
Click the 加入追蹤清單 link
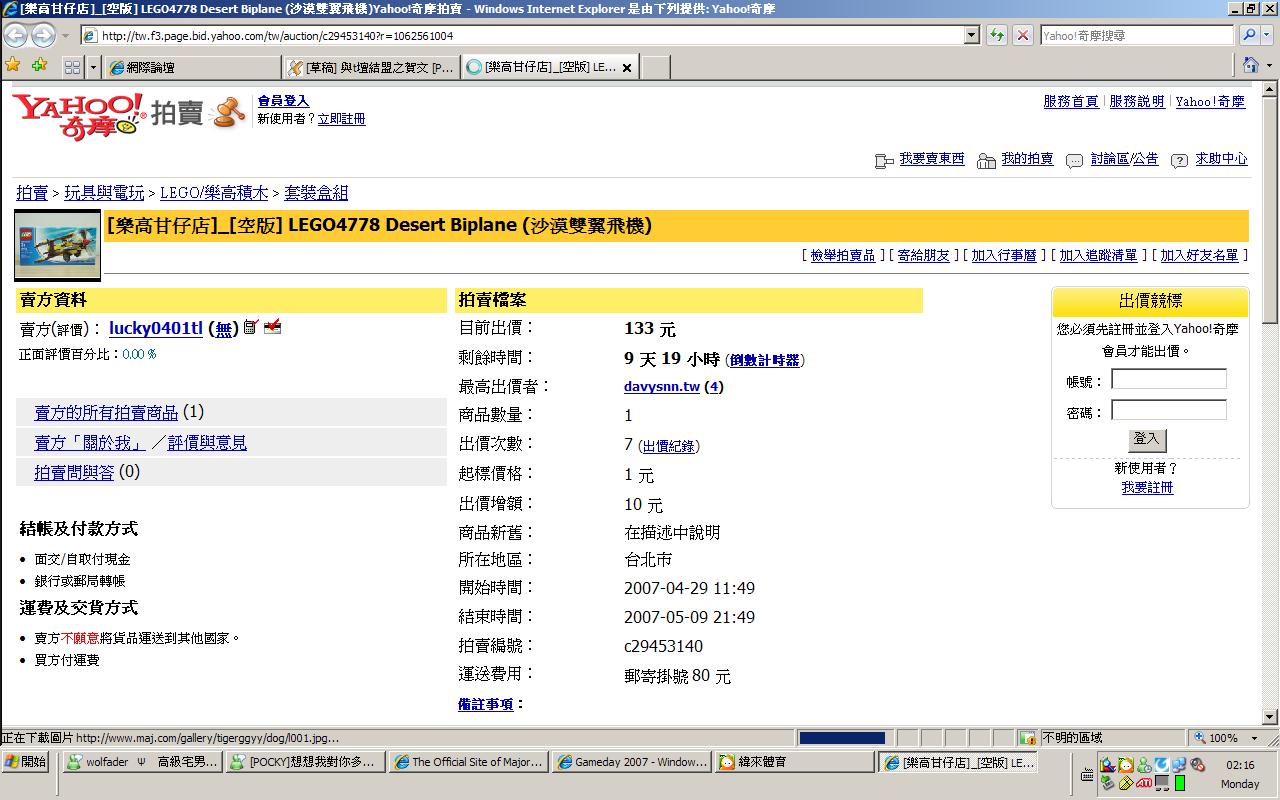[1098, 256]
